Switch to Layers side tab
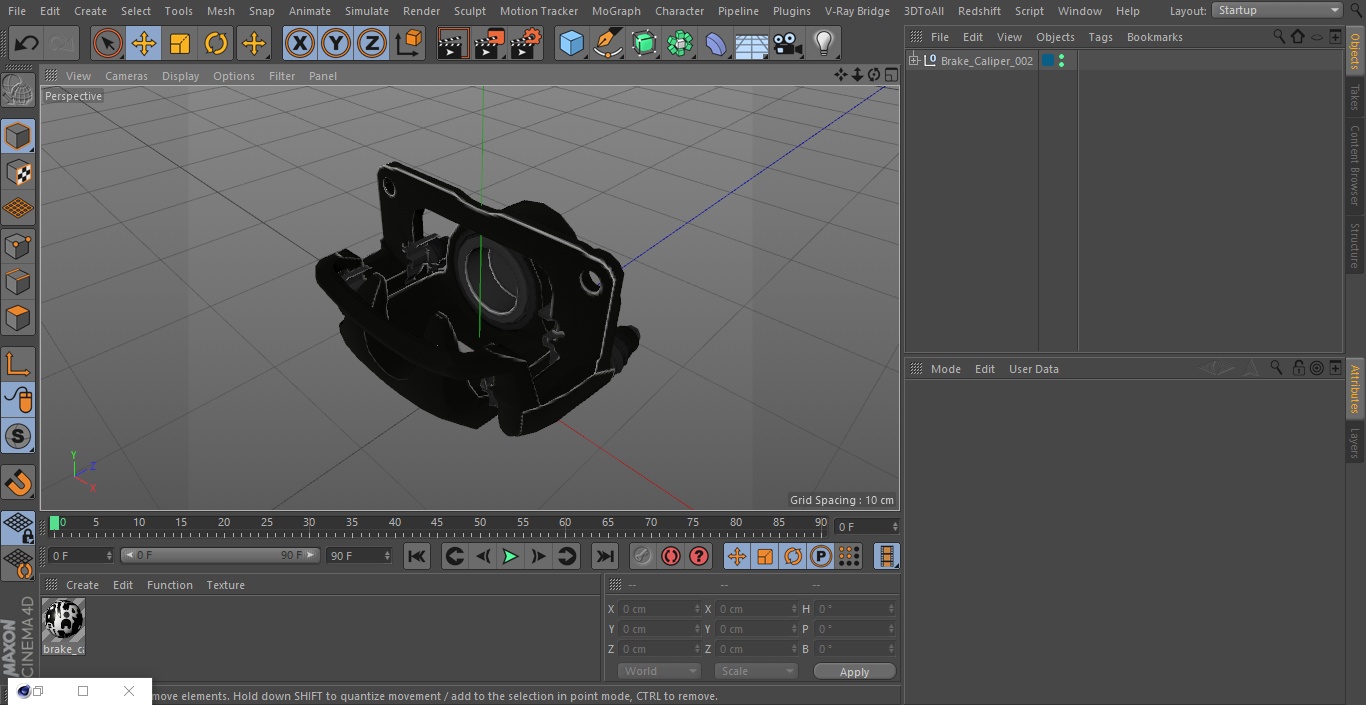 click(x=1355, y=442)
